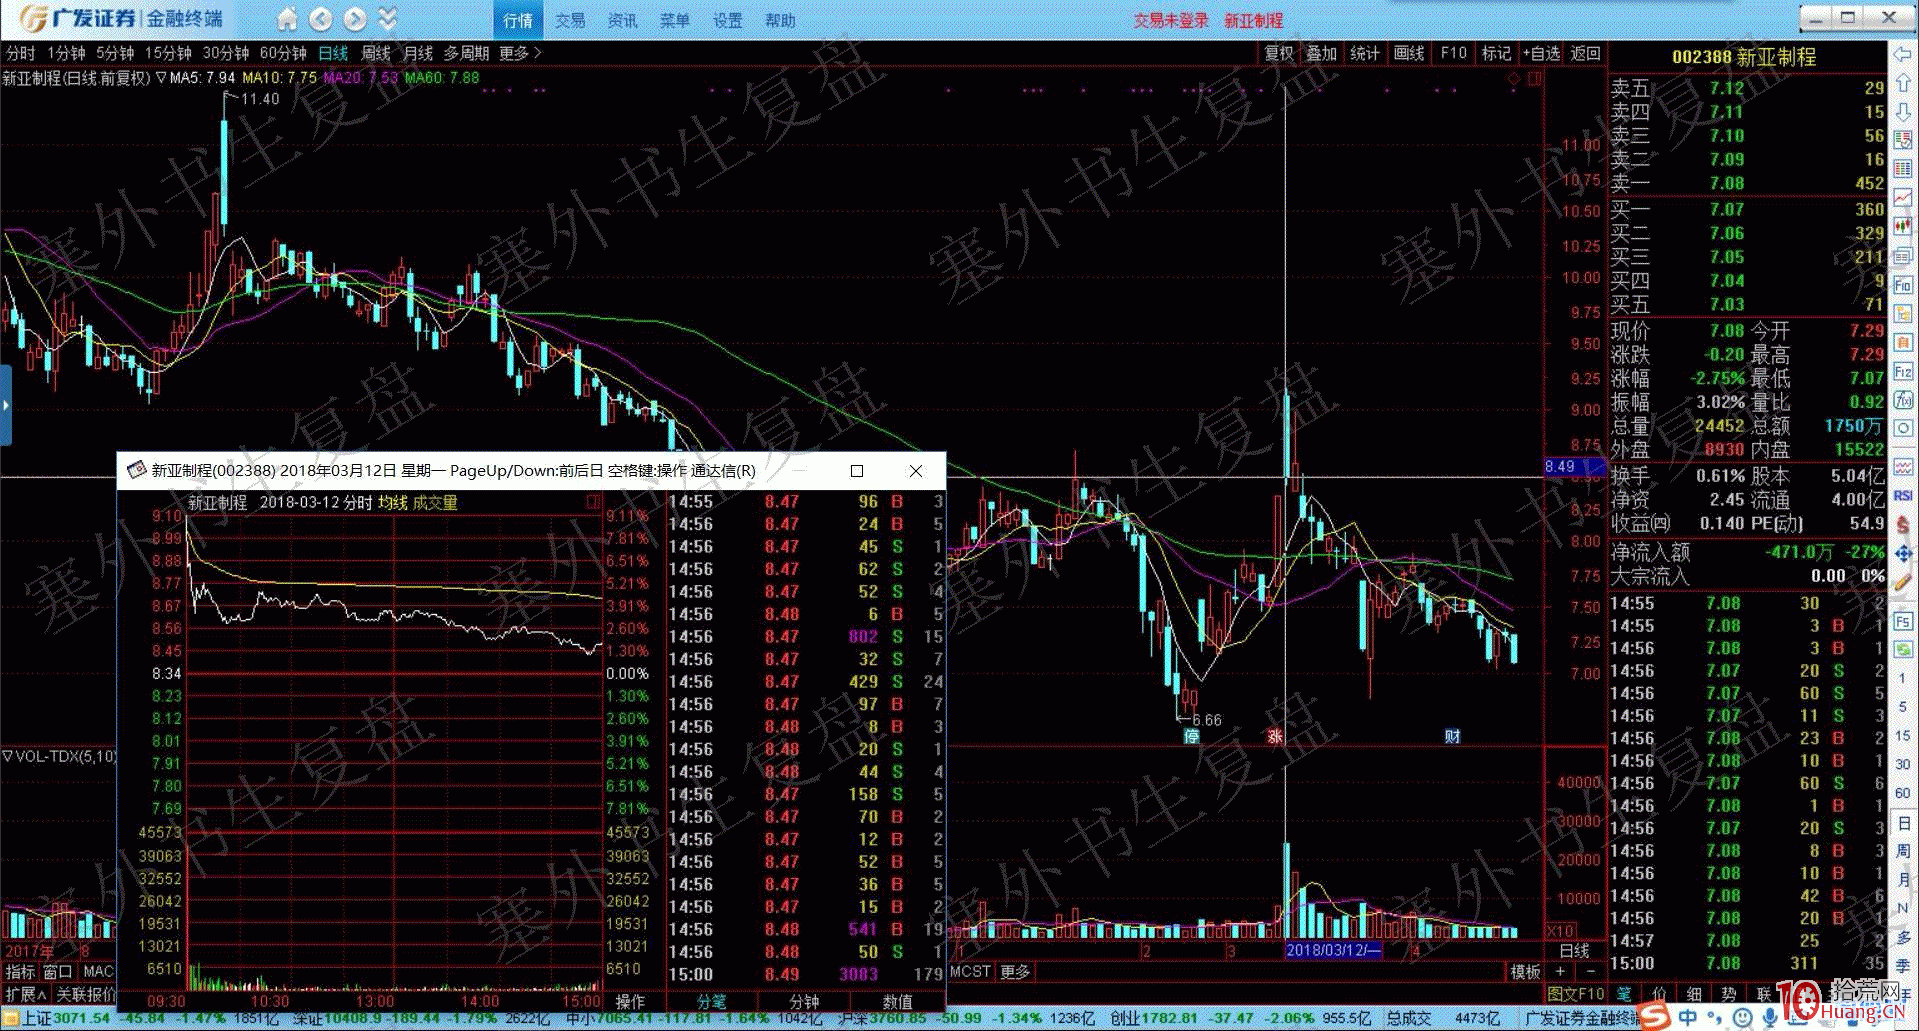
Task: Switch to the 60分钟 period
Action: click(x=283, y=53)
